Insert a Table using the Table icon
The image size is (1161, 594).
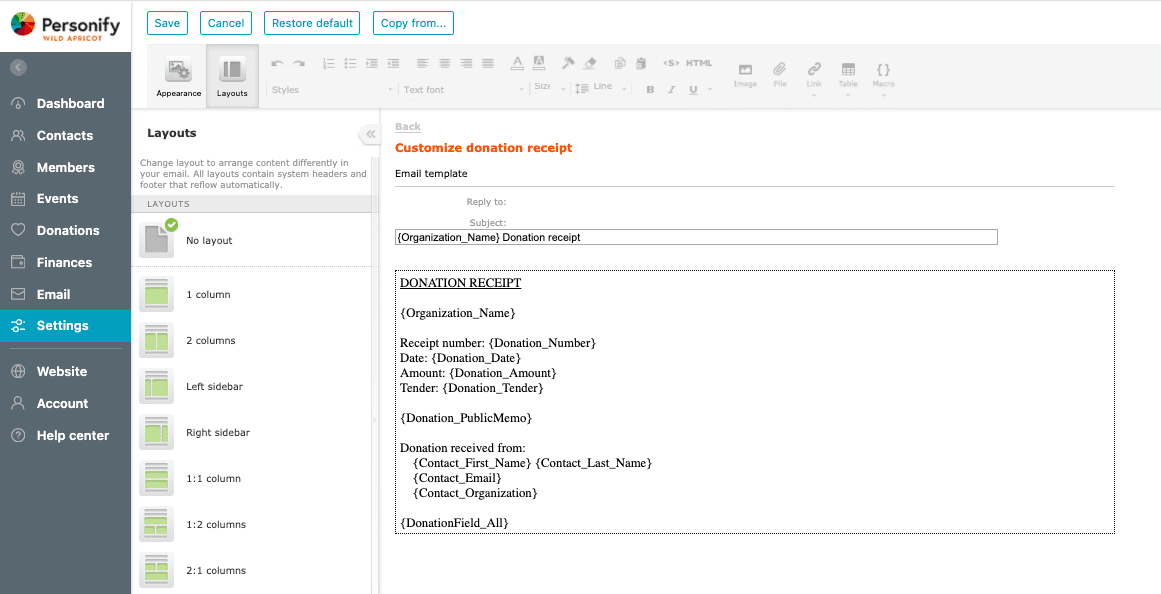(847, 72)
